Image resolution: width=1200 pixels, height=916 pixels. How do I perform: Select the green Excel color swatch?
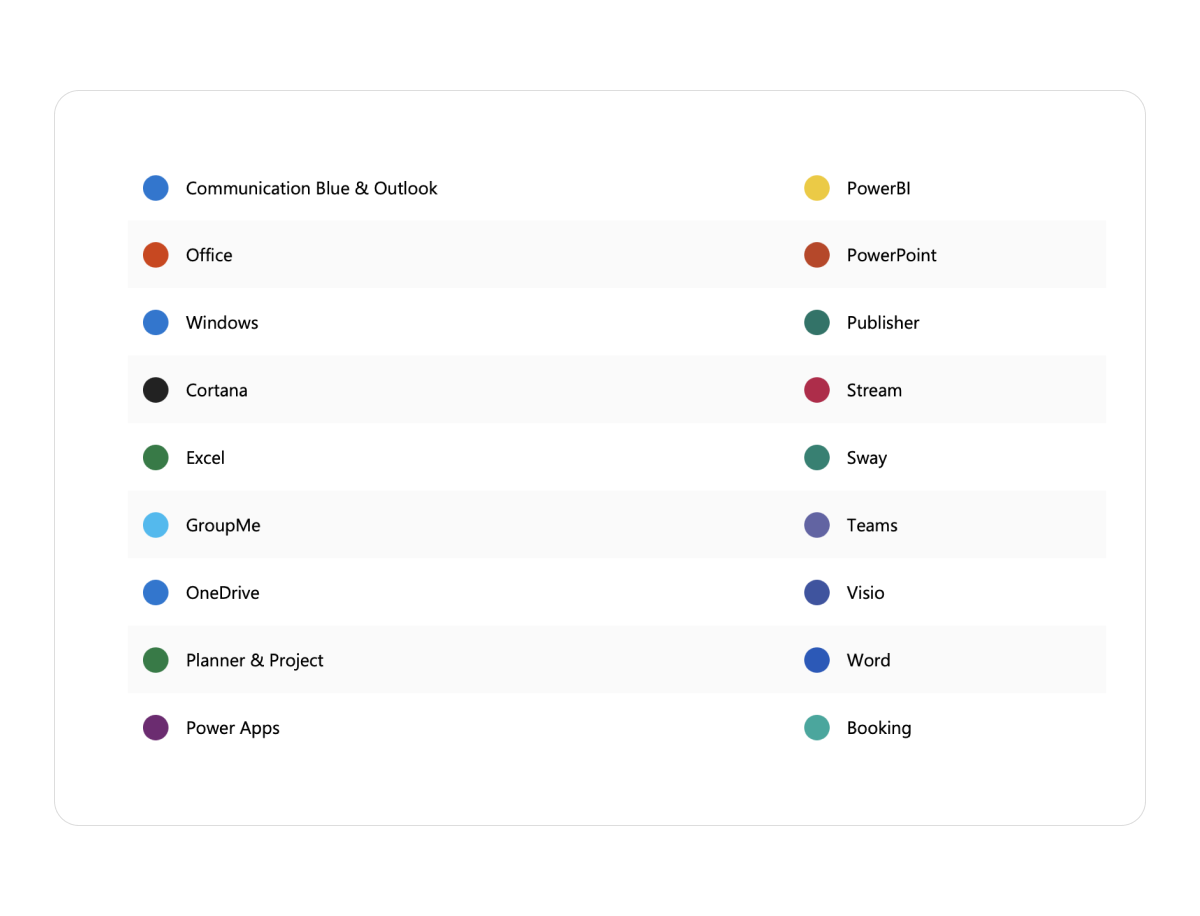[x=156, y=458]
